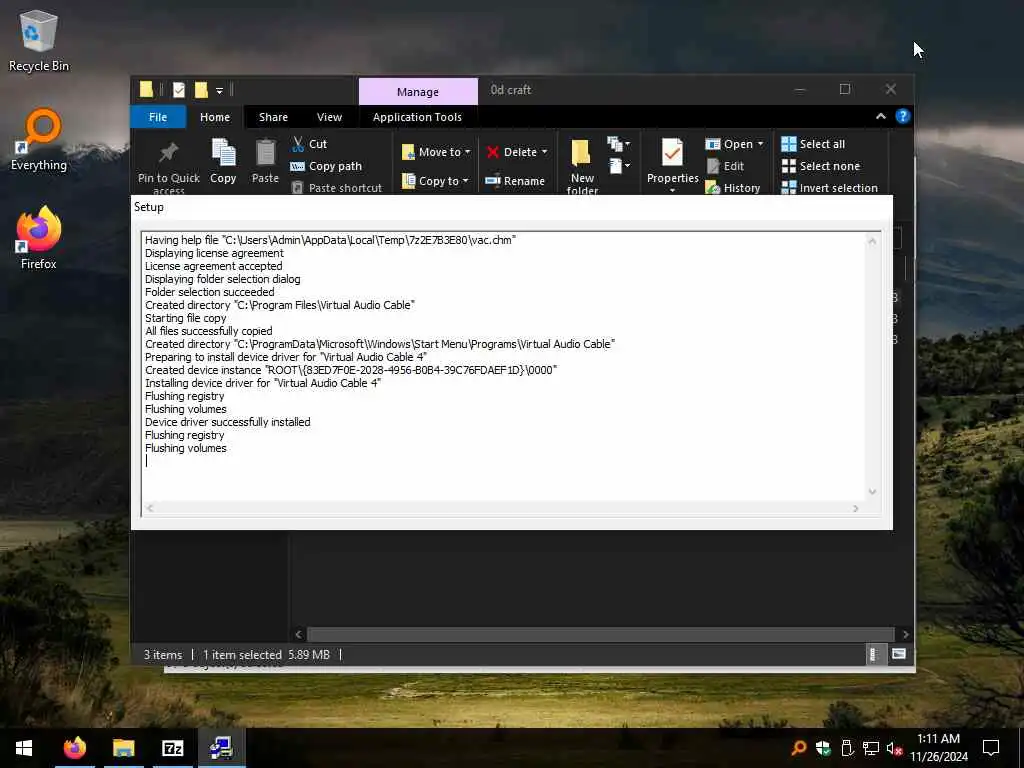Image resolution: width=1024 pixels, height=768 pixels.
Task: Open the network tray icon
Action: click(870, 748)
